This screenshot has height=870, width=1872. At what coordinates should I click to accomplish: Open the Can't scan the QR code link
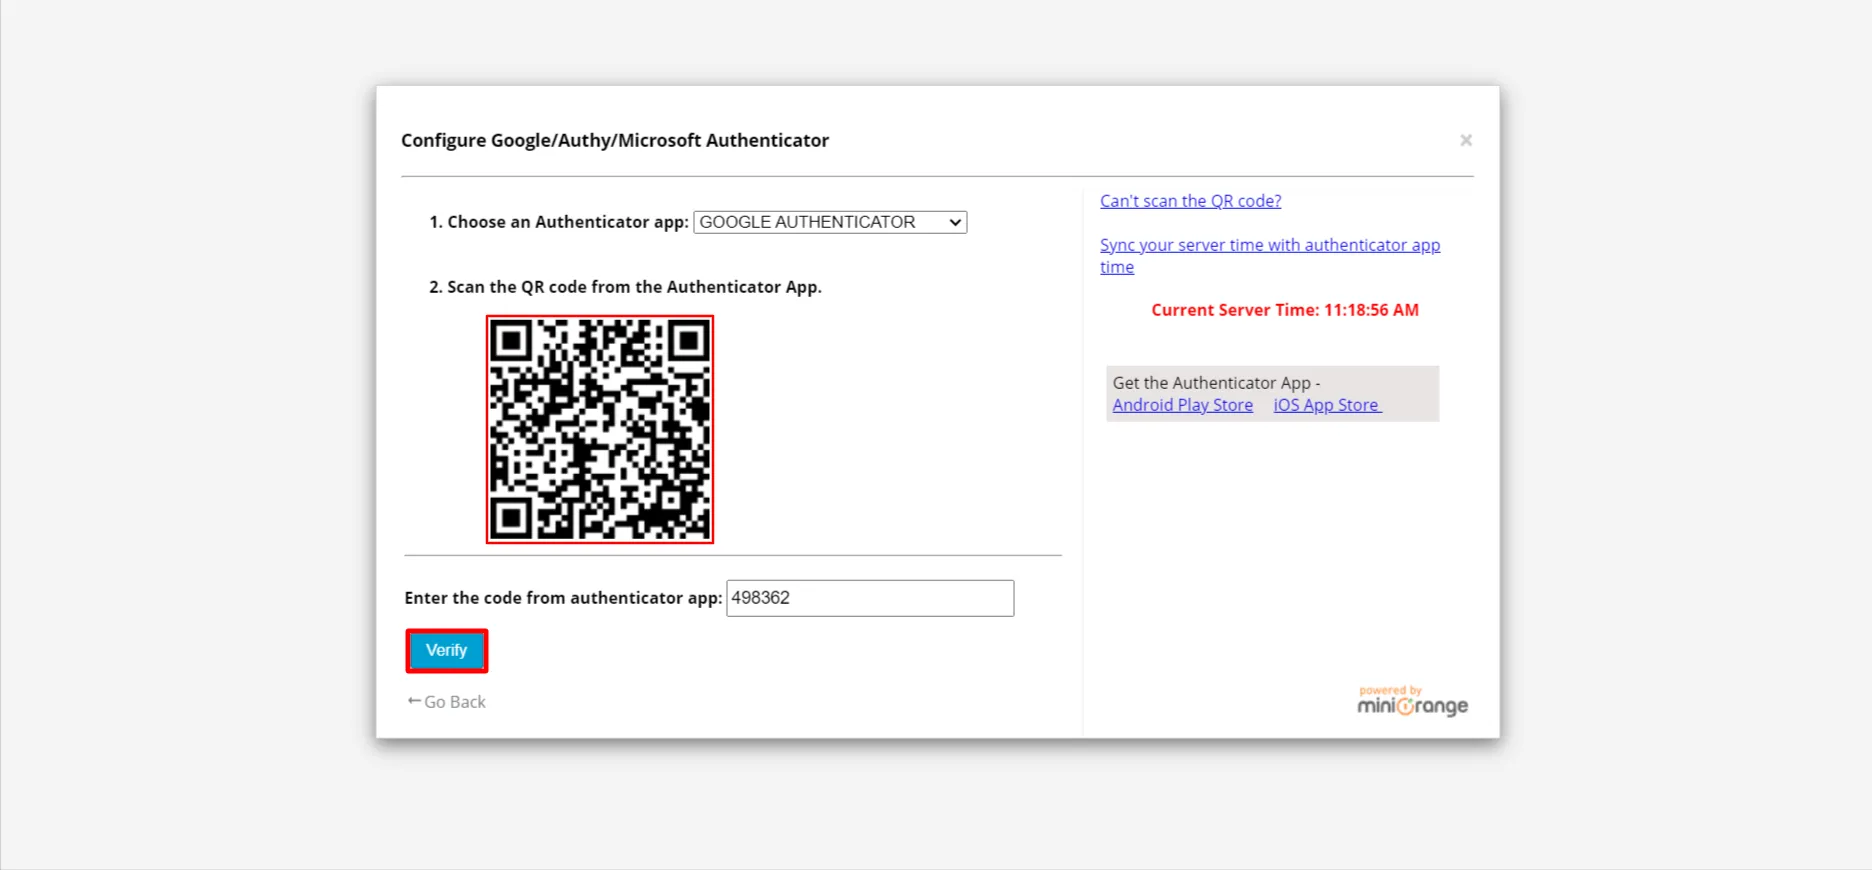coord(1190,201)
